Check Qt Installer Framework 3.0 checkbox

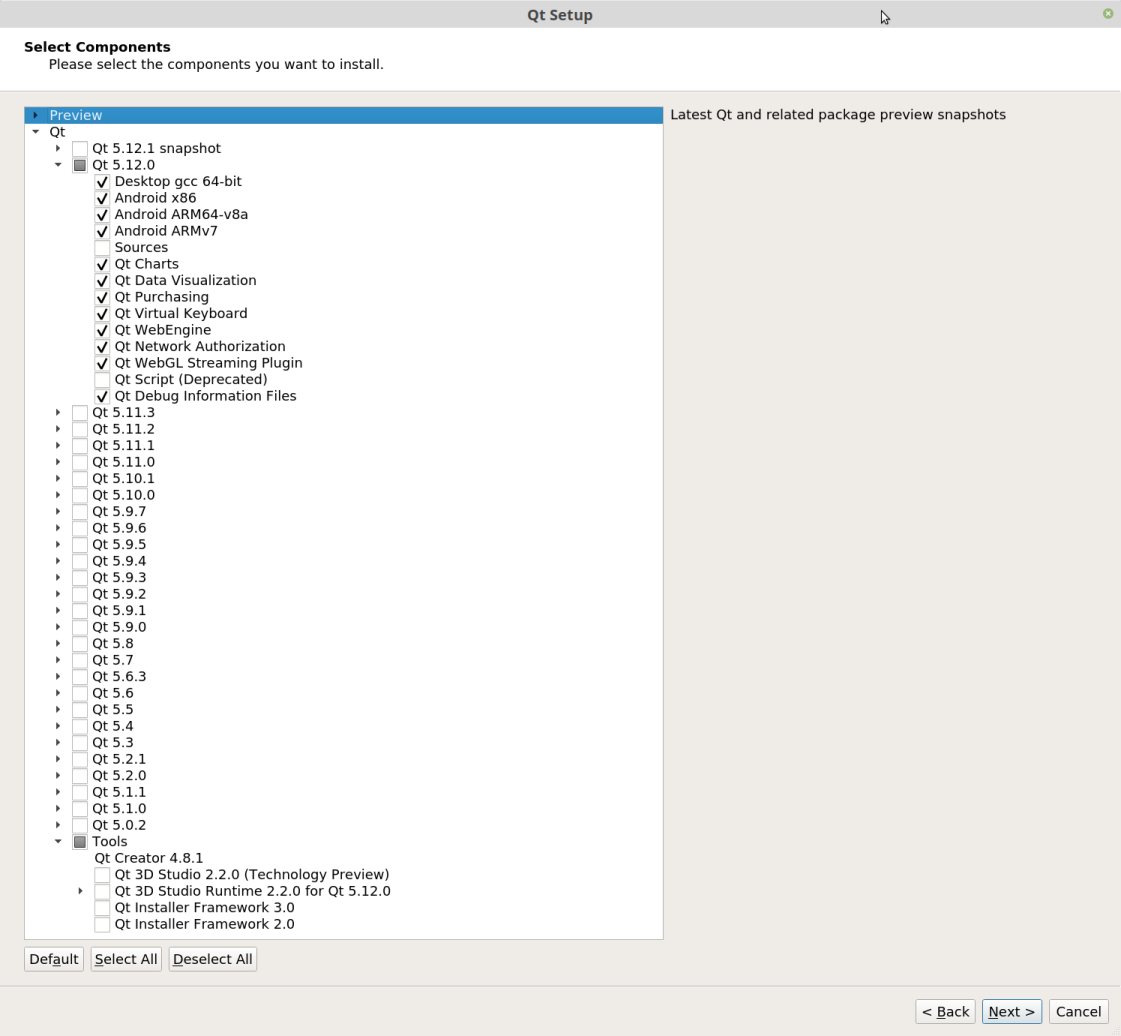pyautogui.click(x=102, y=907)
